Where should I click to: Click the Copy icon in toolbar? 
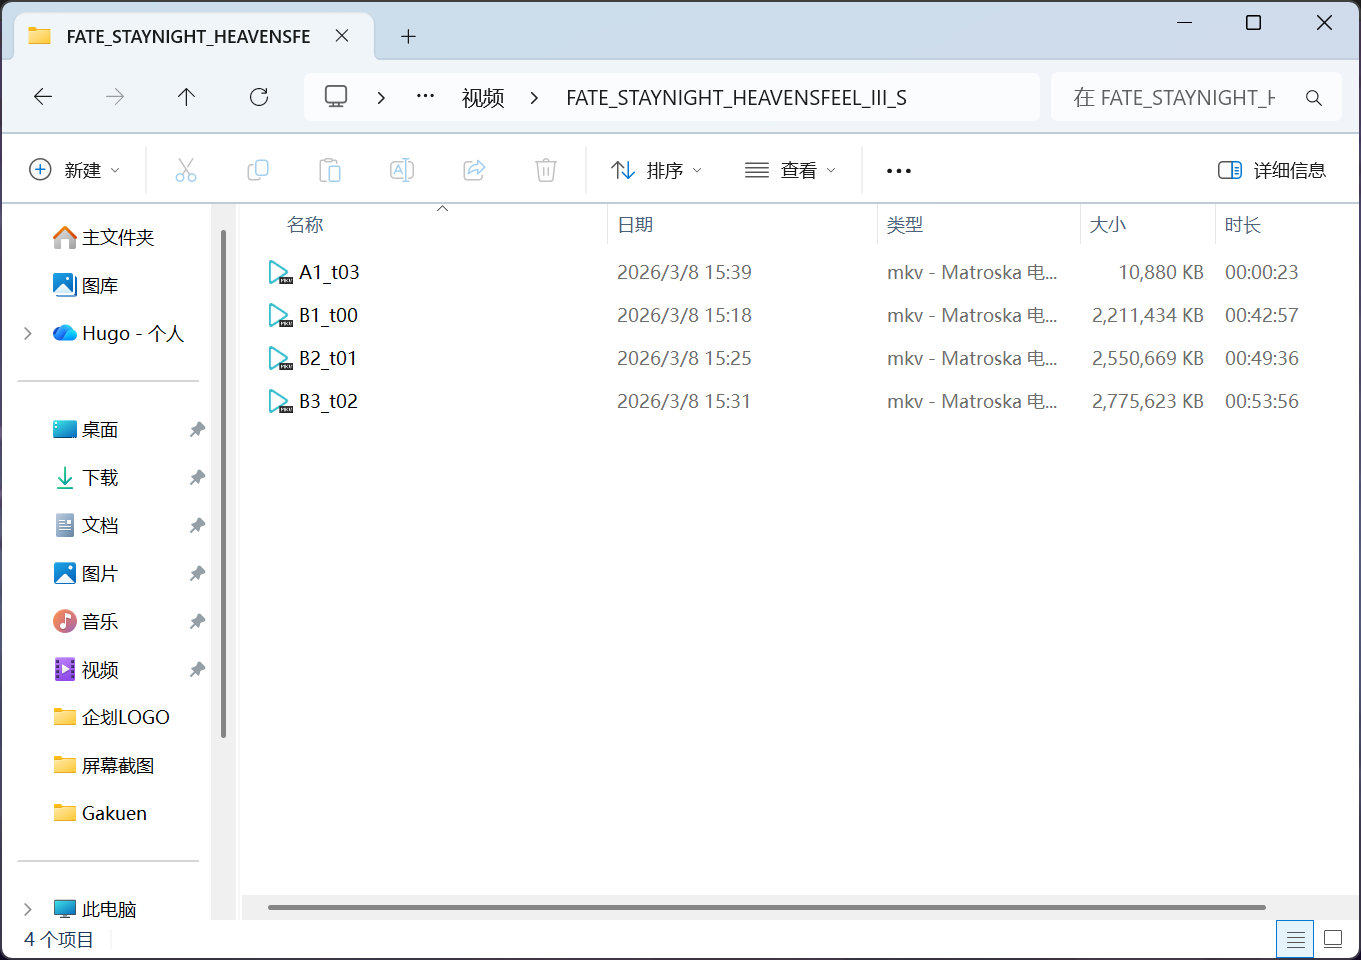258,170
